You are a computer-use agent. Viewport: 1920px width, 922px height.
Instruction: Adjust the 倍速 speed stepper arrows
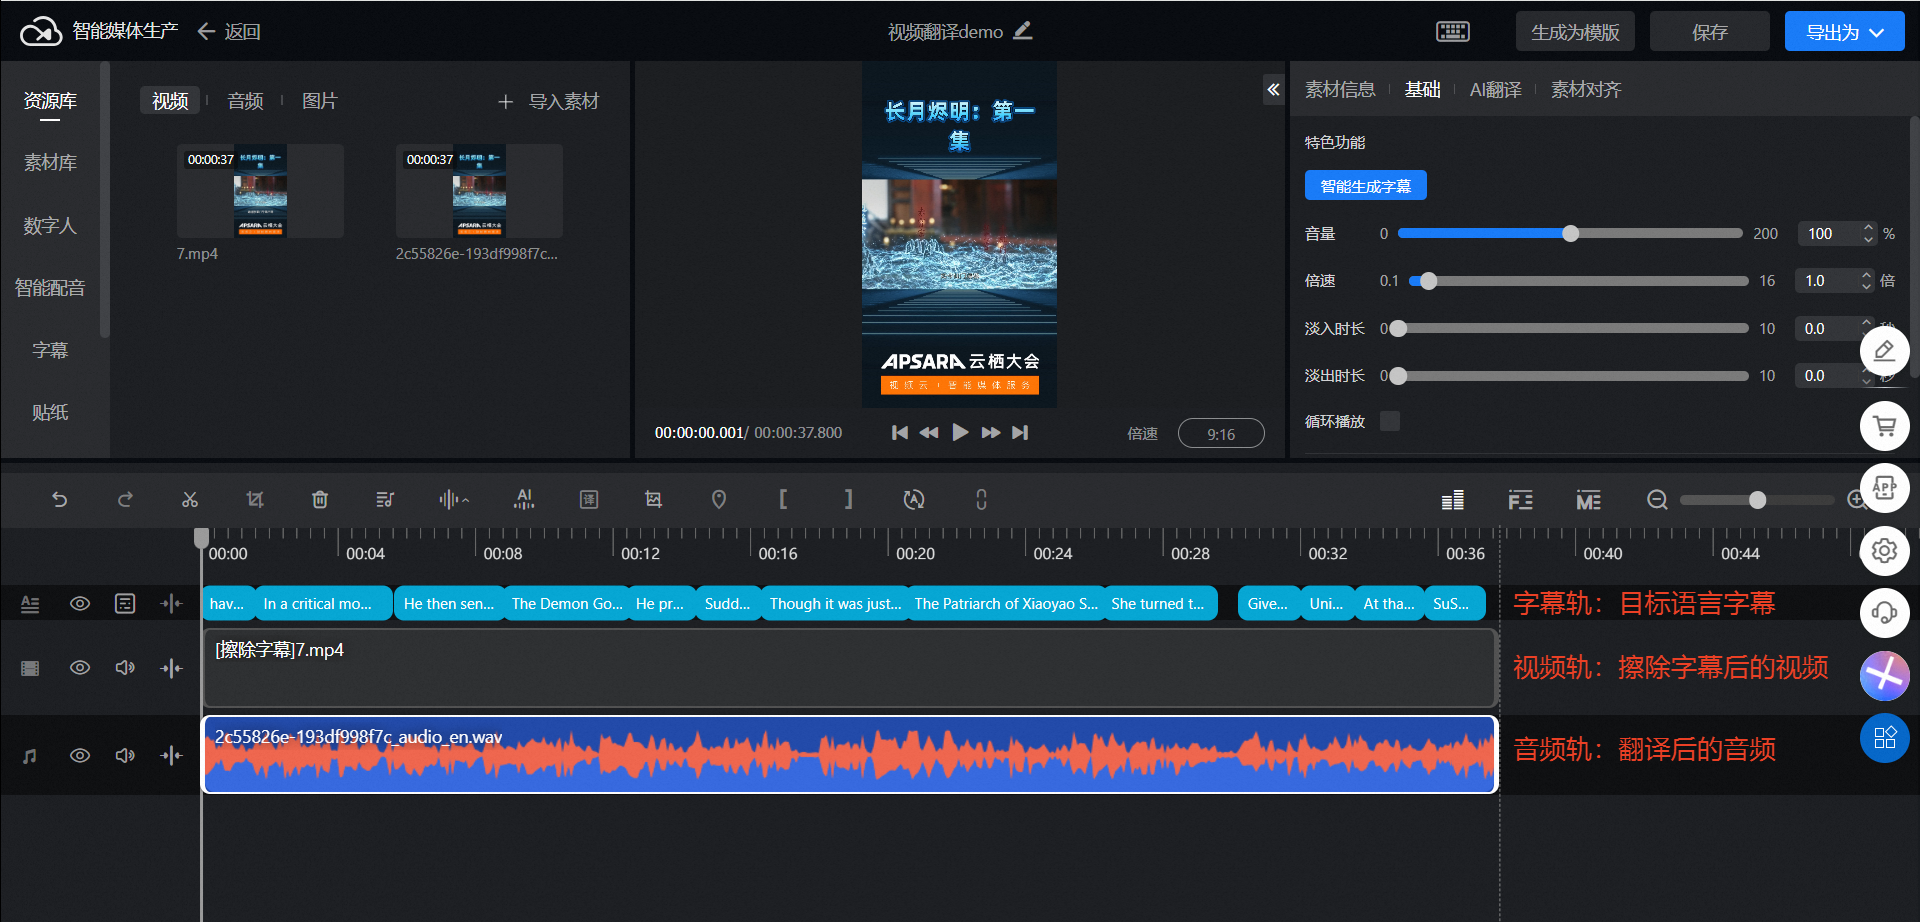1866,281
